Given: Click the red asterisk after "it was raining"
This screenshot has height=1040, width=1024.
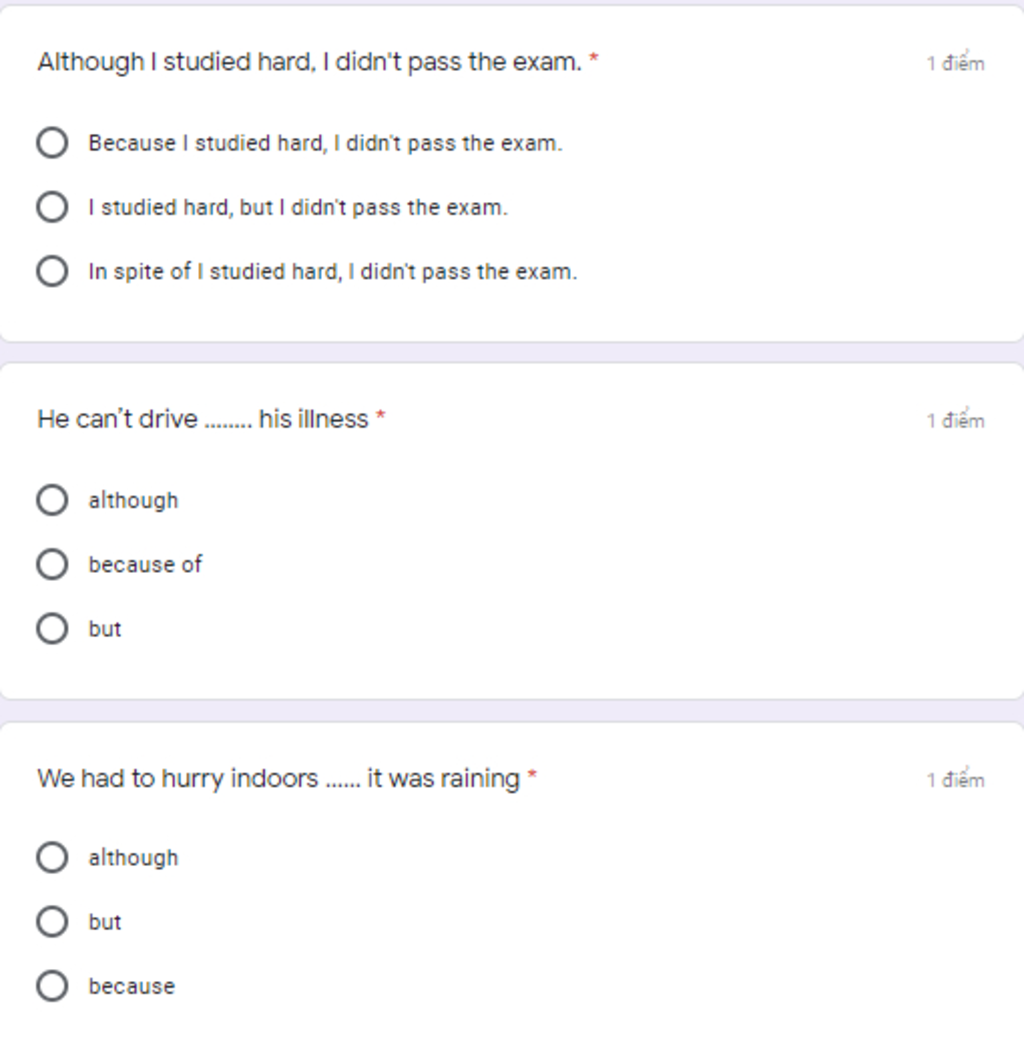Looking at the screenshot, I should click(532, 774).
